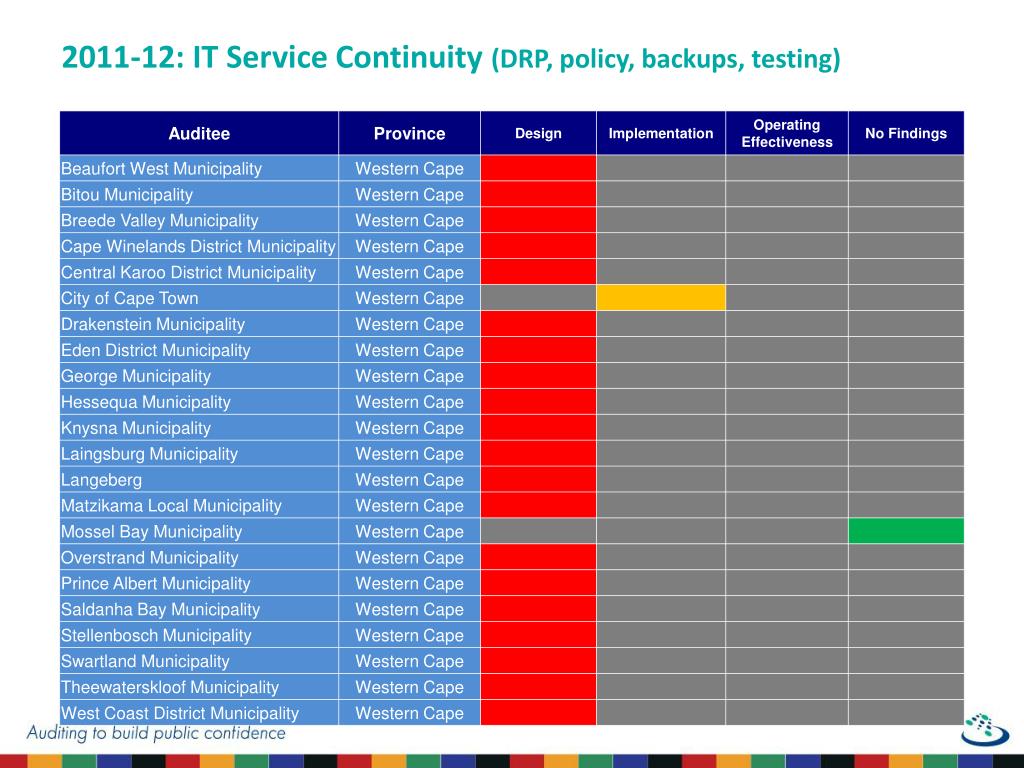This screenshot has height=768, width=1024.
Task: Click the Langeberg row label
Action: pyautogui.click(x=101, y=479)
